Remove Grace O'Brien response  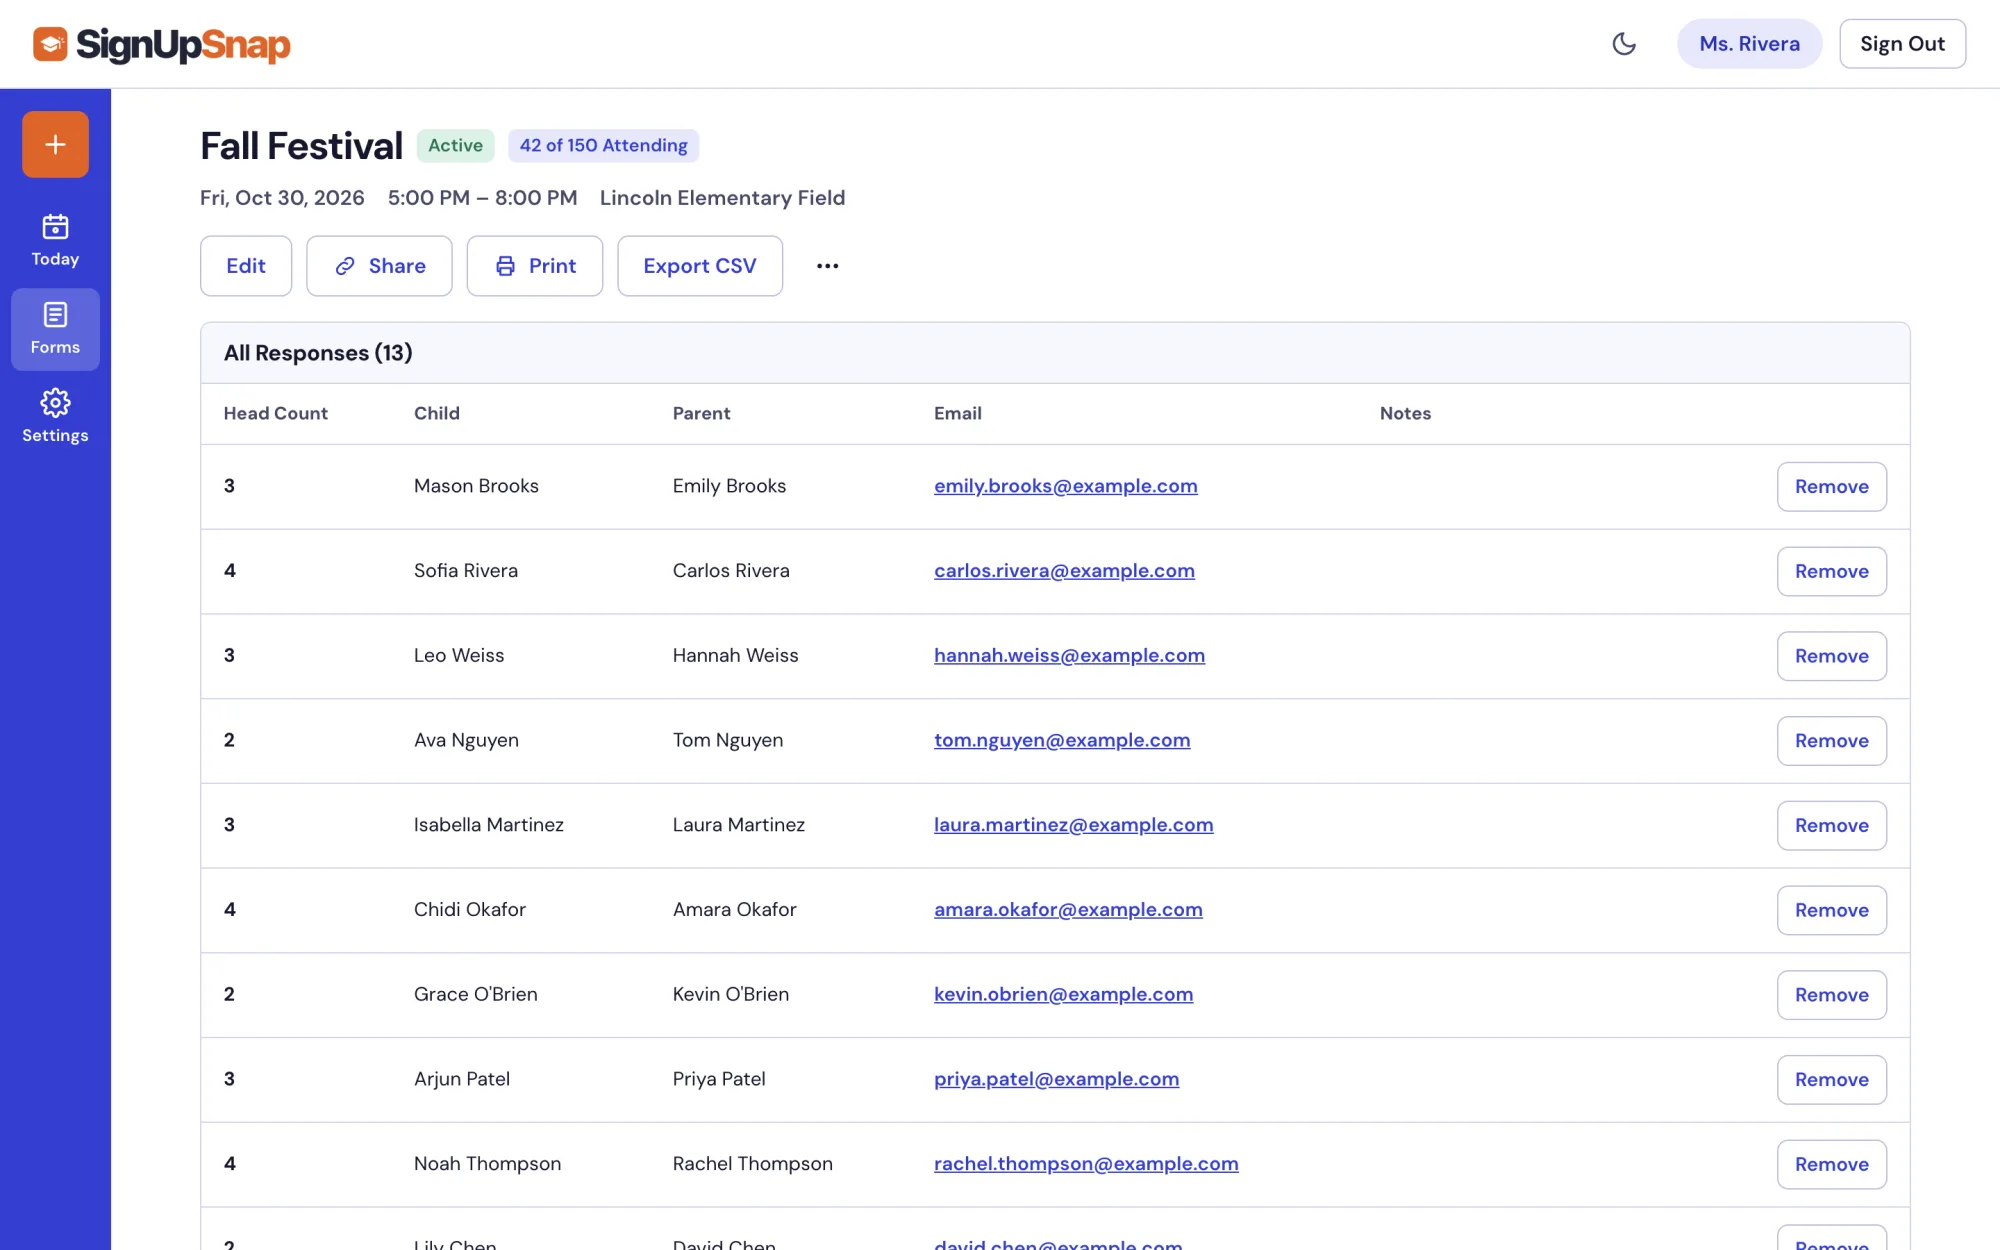pos(1831,995)
